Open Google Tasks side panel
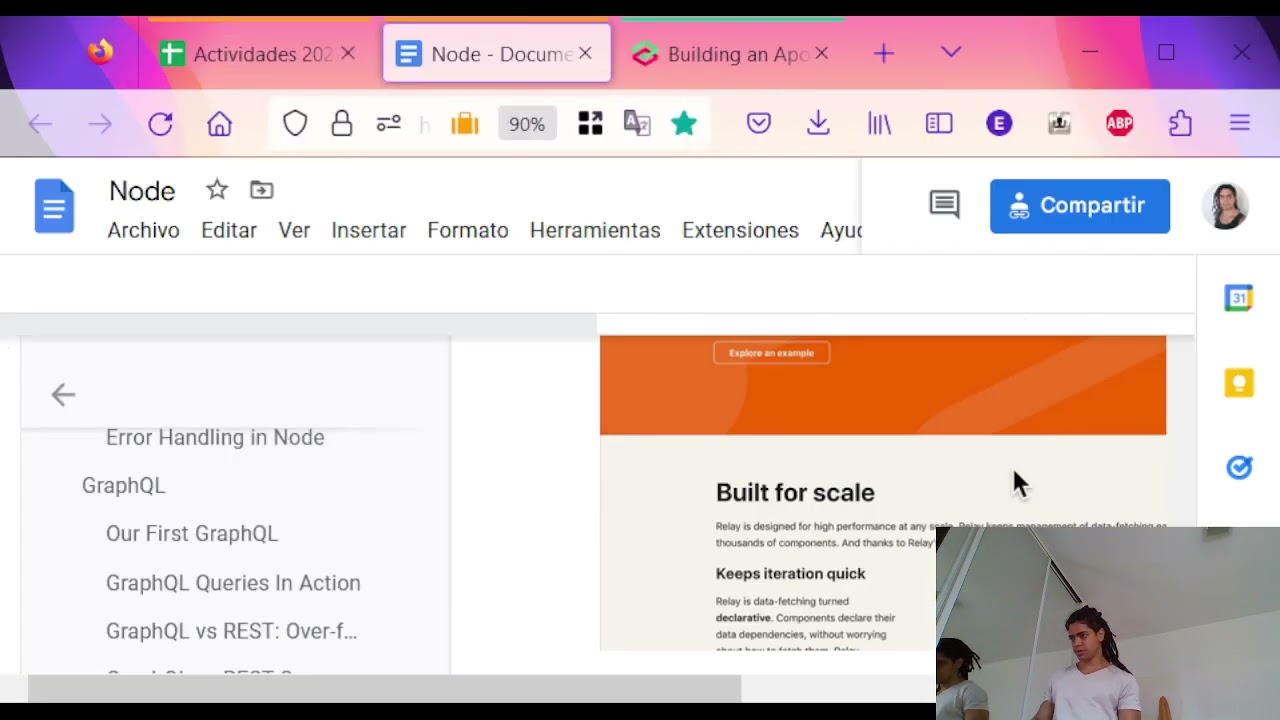This screenshot has width=1280, height=720. [1239, 467]
